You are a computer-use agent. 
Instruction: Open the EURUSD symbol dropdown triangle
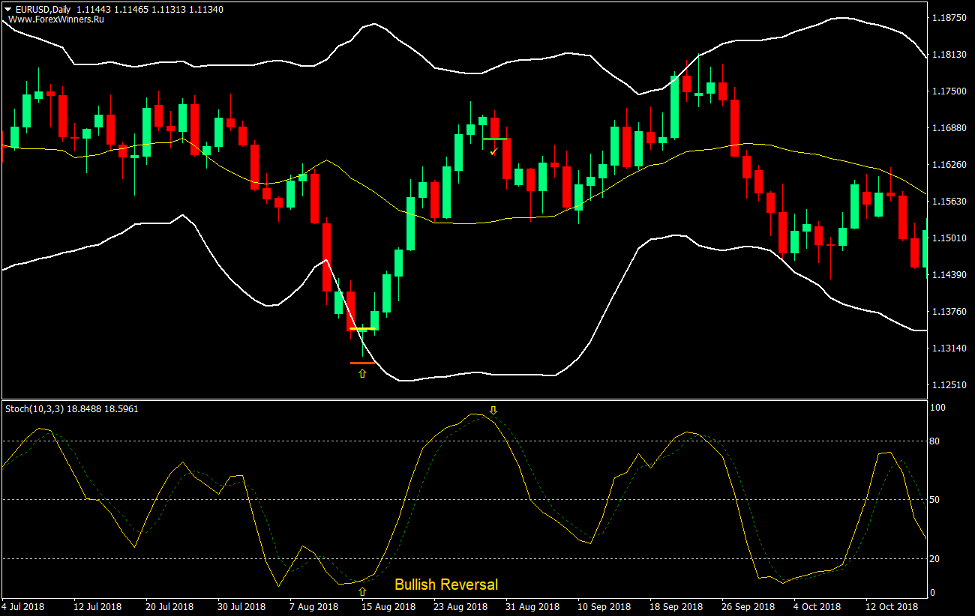tap(8, 8)
